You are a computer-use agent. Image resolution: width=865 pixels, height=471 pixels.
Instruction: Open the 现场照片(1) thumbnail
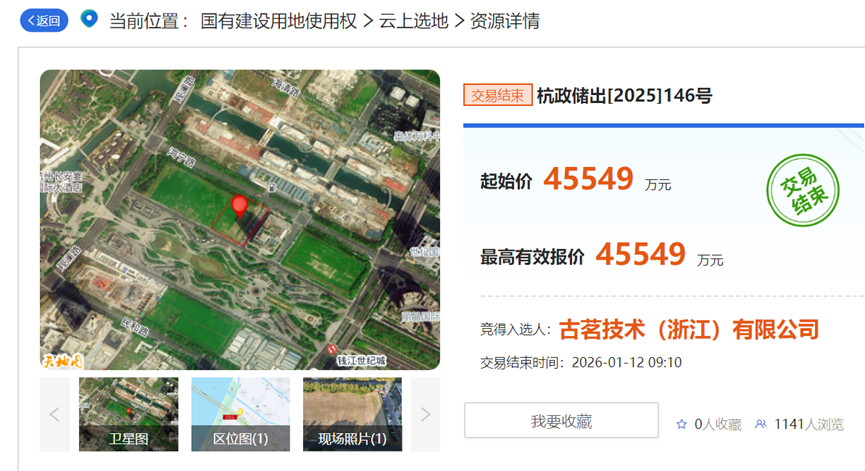[352, 414]
